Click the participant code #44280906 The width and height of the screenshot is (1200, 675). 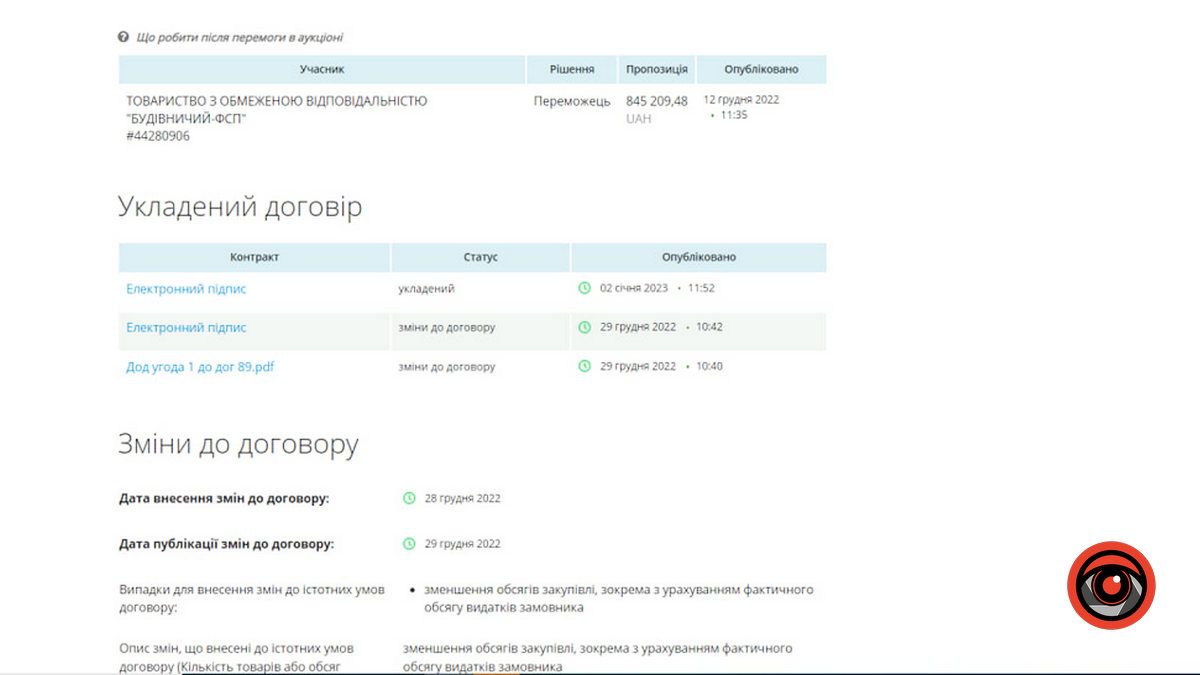(158, 136)
